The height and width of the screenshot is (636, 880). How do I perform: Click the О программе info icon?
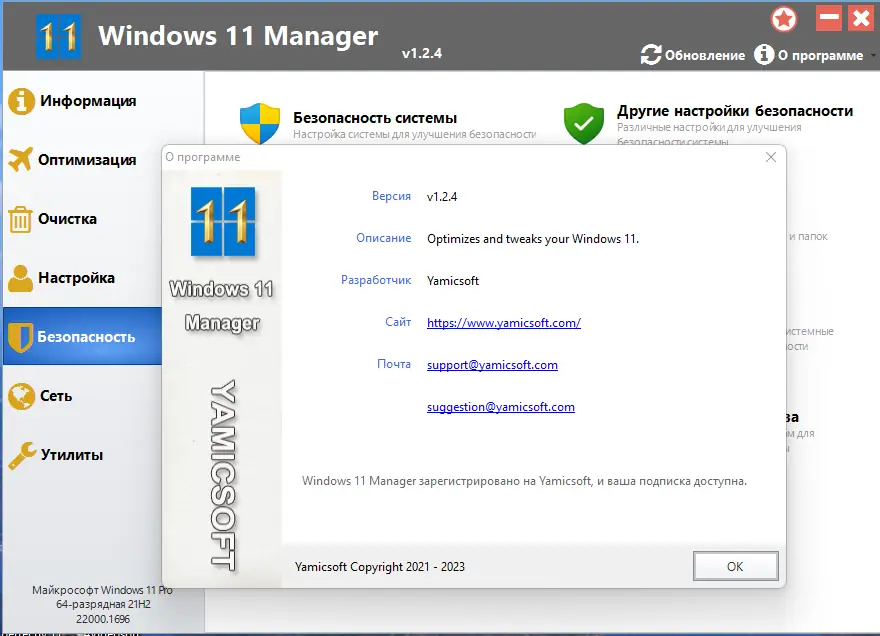[766, 56]
